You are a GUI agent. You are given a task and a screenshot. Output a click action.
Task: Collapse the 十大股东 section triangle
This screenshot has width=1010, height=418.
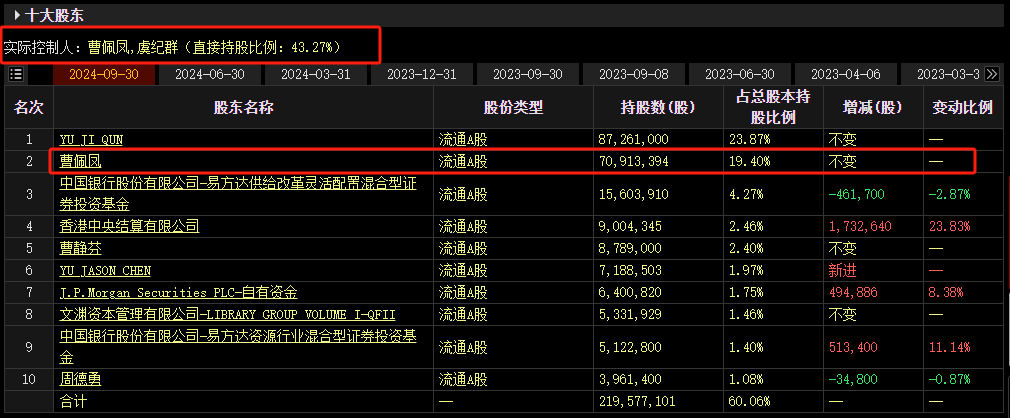(x=17, y=15)
